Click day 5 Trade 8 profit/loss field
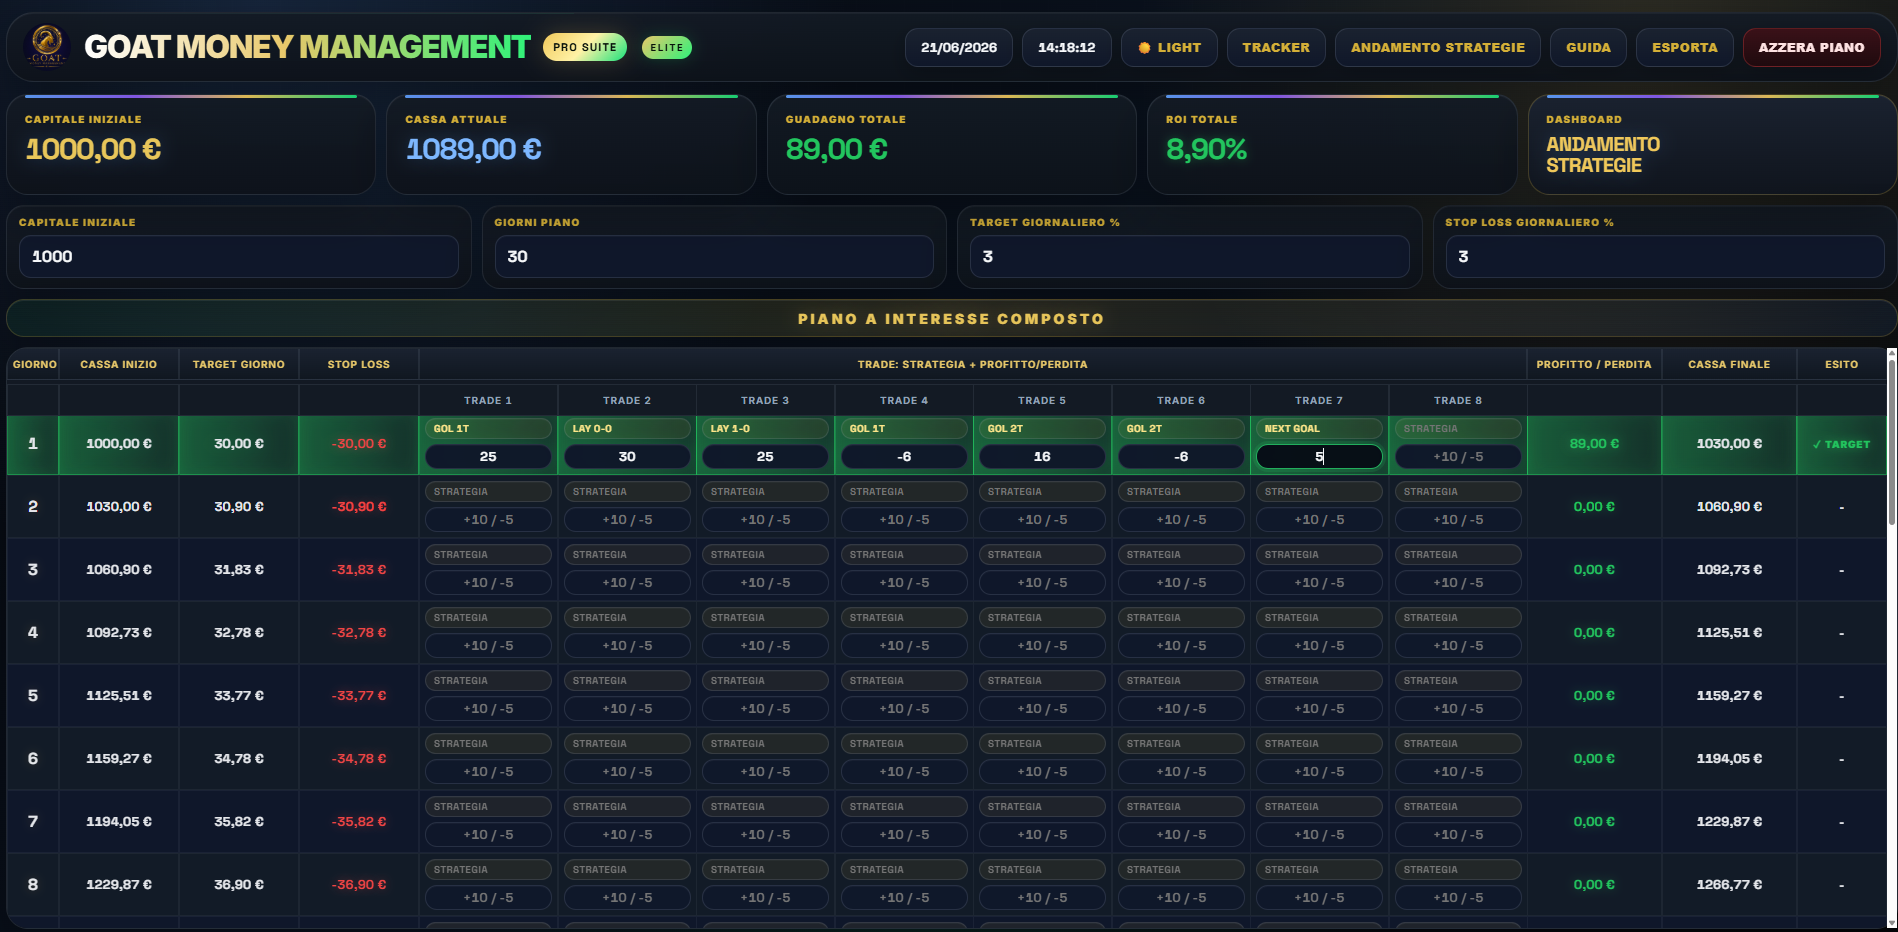This screenshot has height=932, width=1898. pyautogui.click(x=1458, y=708)
